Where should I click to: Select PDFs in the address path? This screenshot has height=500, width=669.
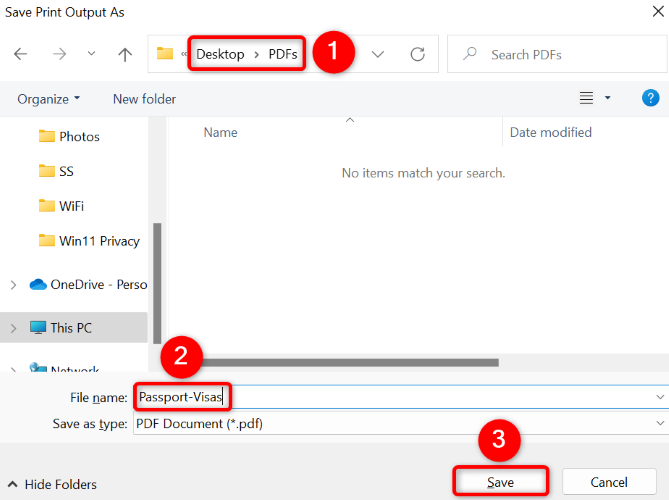point(282,54)
